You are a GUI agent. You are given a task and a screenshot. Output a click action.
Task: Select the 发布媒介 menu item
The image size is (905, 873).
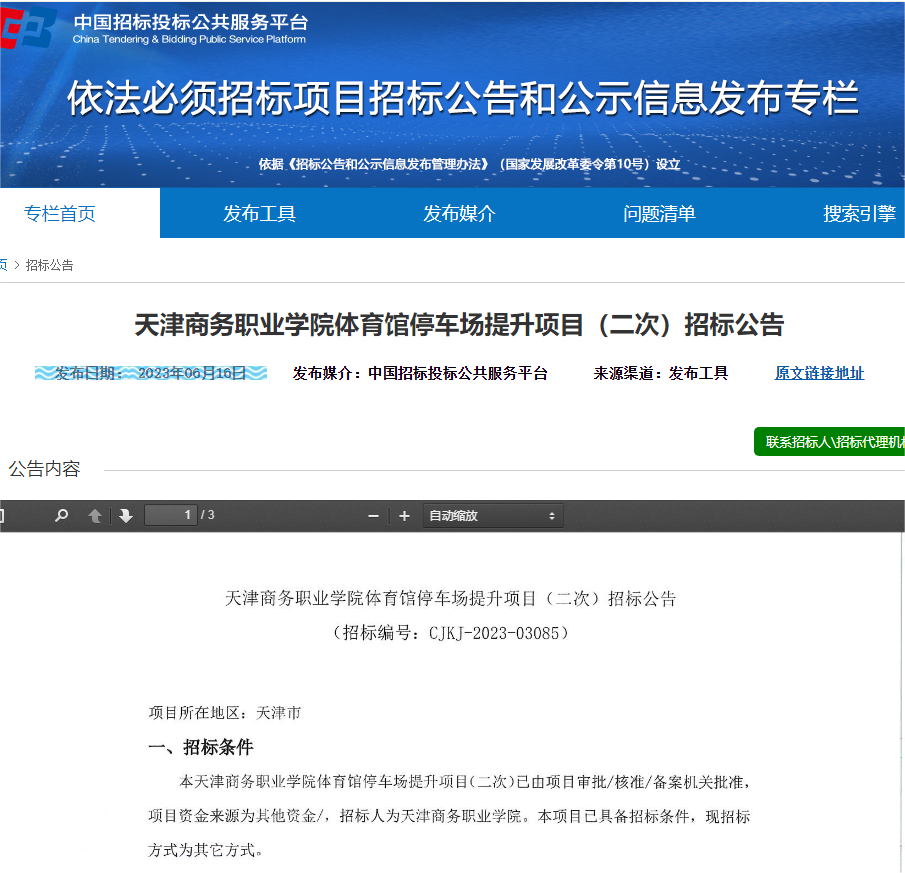click(x=459, y=213)
